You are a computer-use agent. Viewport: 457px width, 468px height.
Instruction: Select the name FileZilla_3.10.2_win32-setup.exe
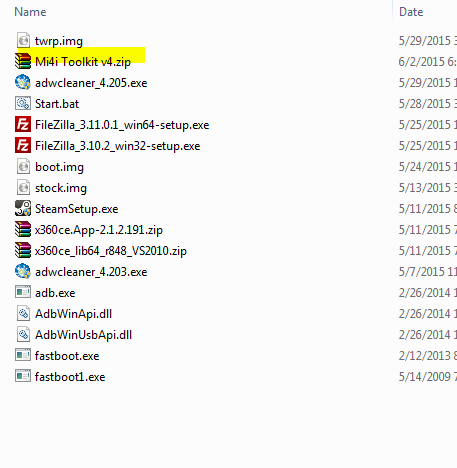[117, 146]
